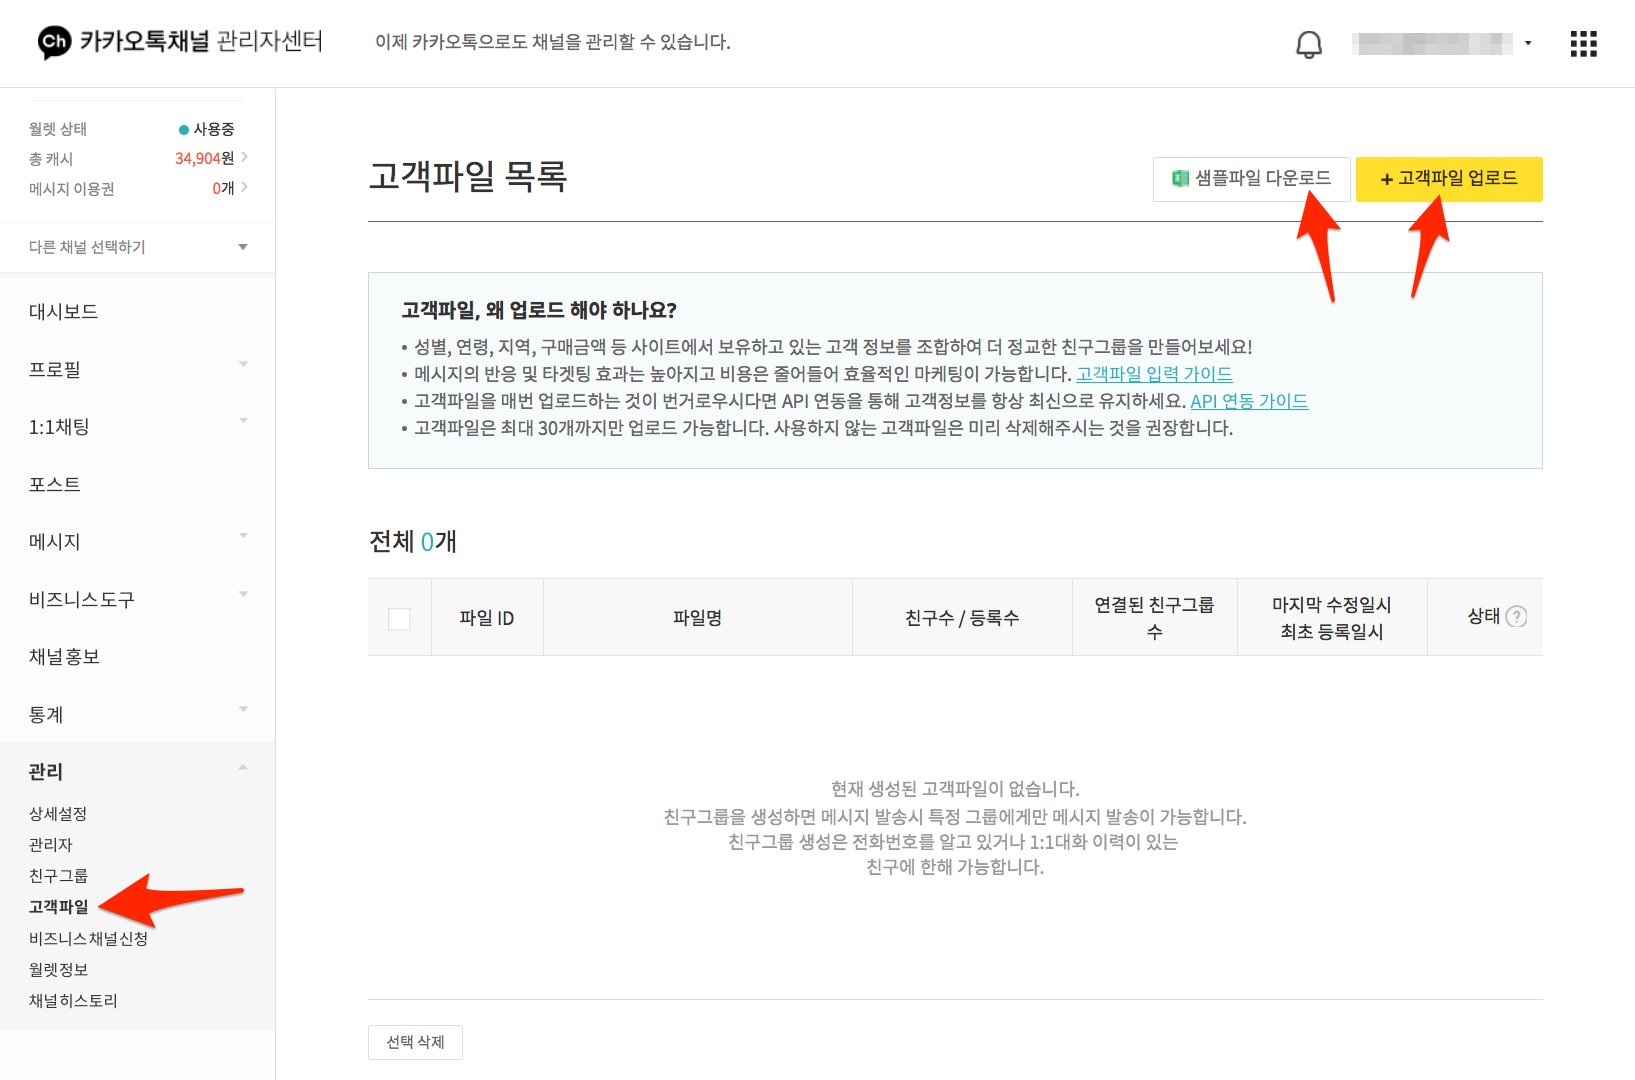Screen dimensions: 1635x1080
Task: Click the 친구수 / 등록수 column header
Action: [x=962, y=618]
